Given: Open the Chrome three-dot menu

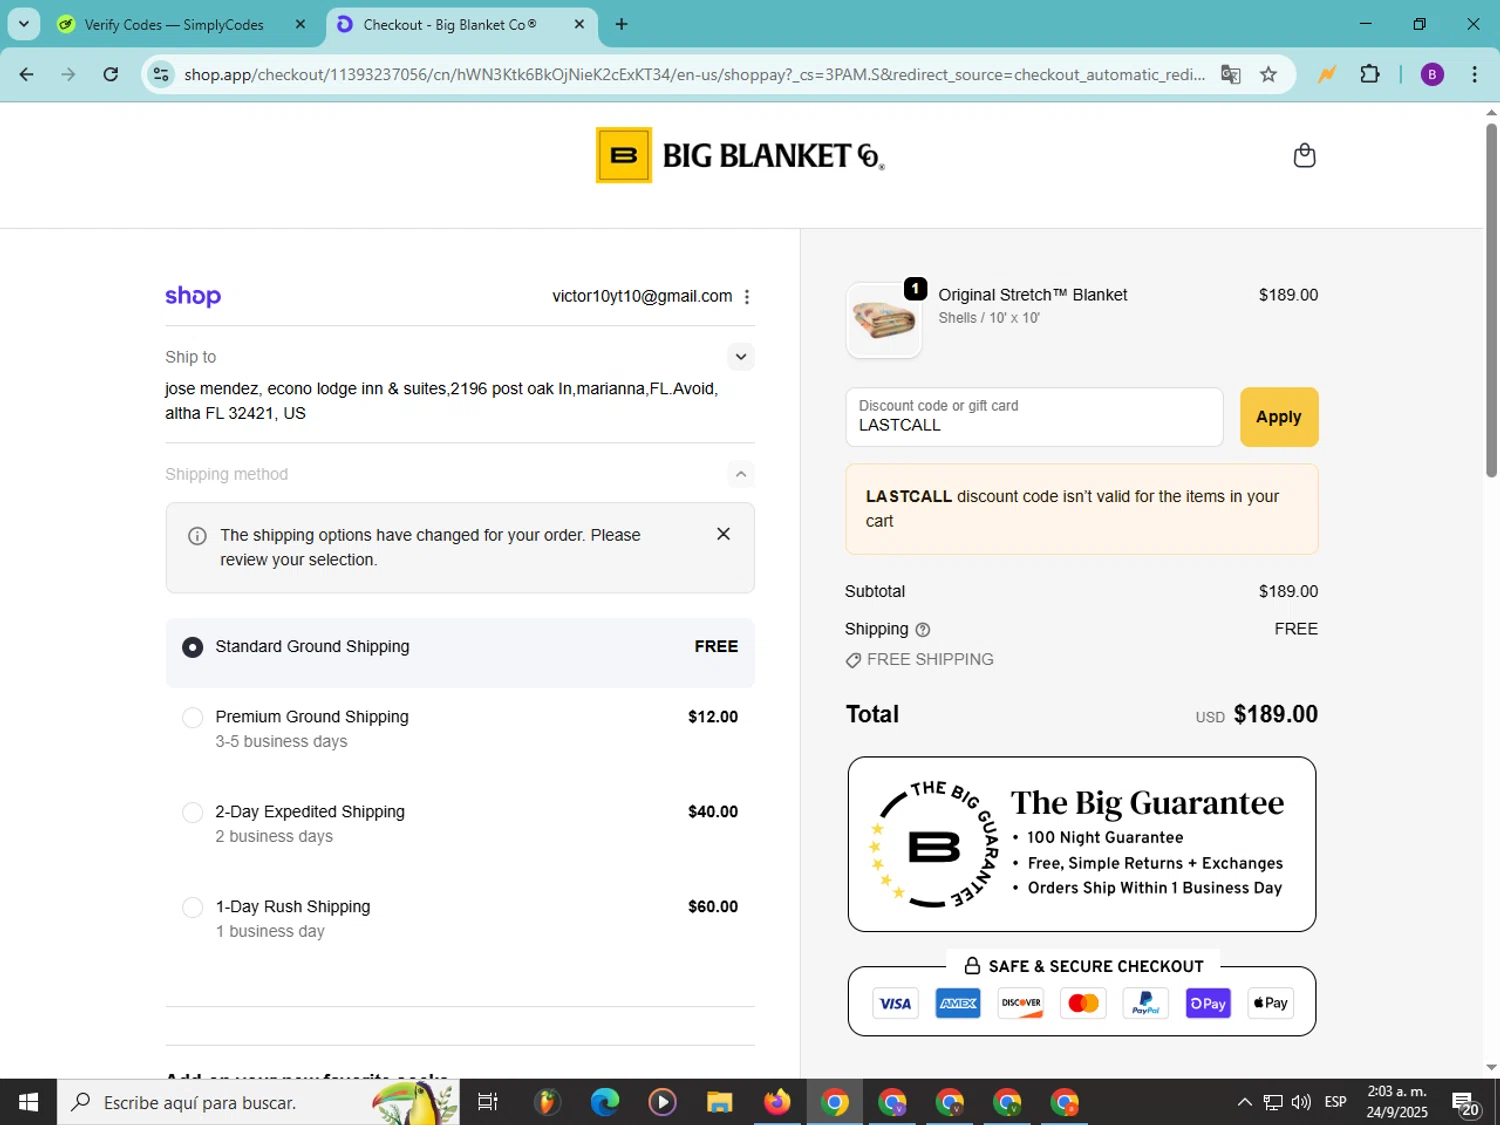Looking at the screenshot, I should click(x=1474, y=74).
